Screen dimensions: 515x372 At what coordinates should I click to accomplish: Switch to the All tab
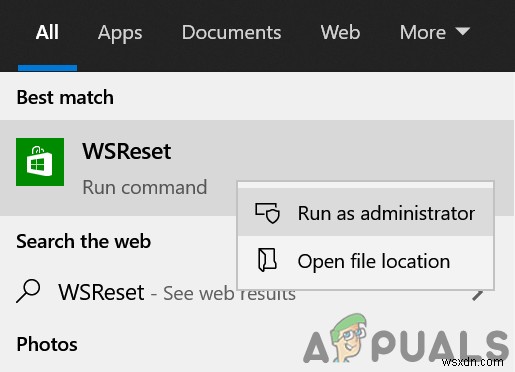47,32
